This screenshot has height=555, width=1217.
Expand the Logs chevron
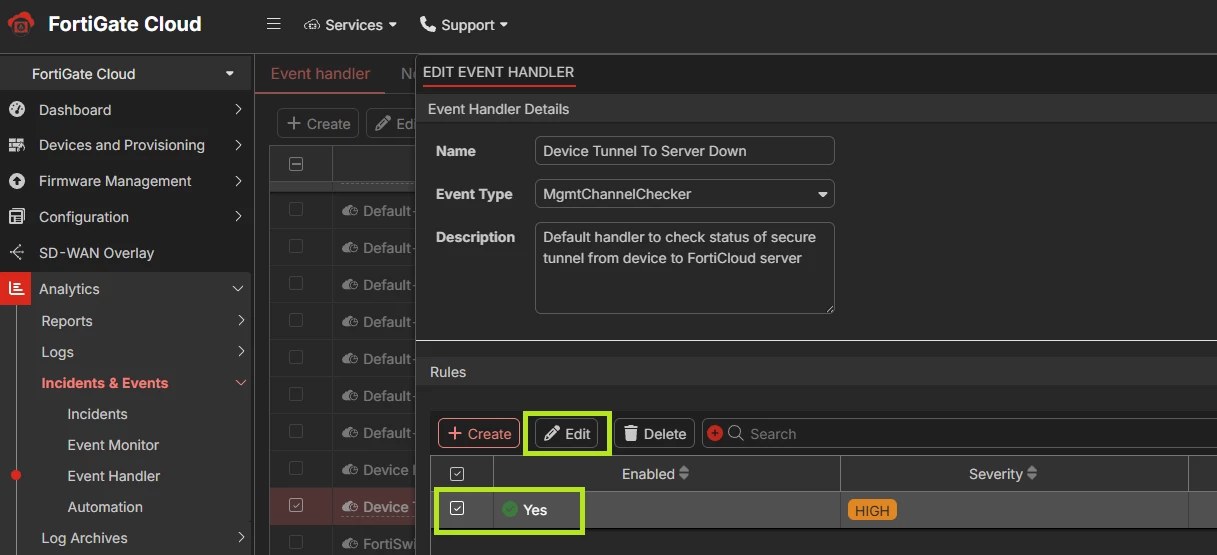241,351
